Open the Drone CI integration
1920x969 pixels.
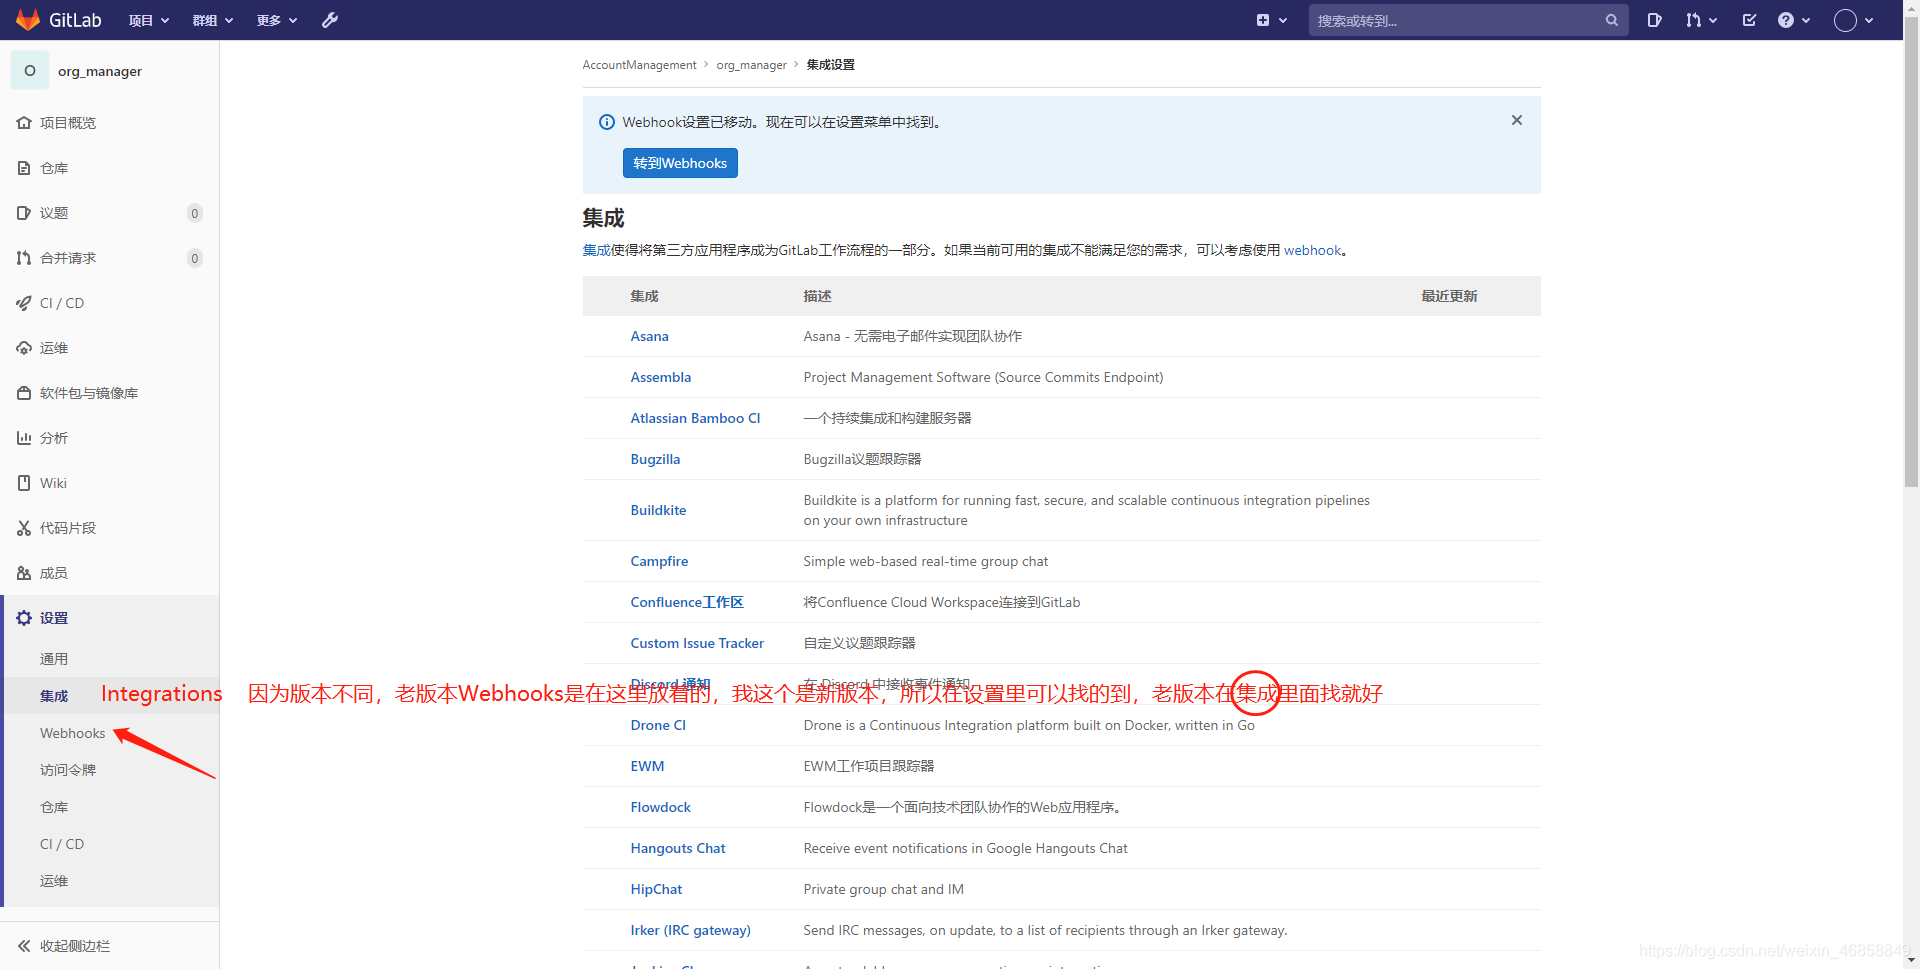(658, 725)
